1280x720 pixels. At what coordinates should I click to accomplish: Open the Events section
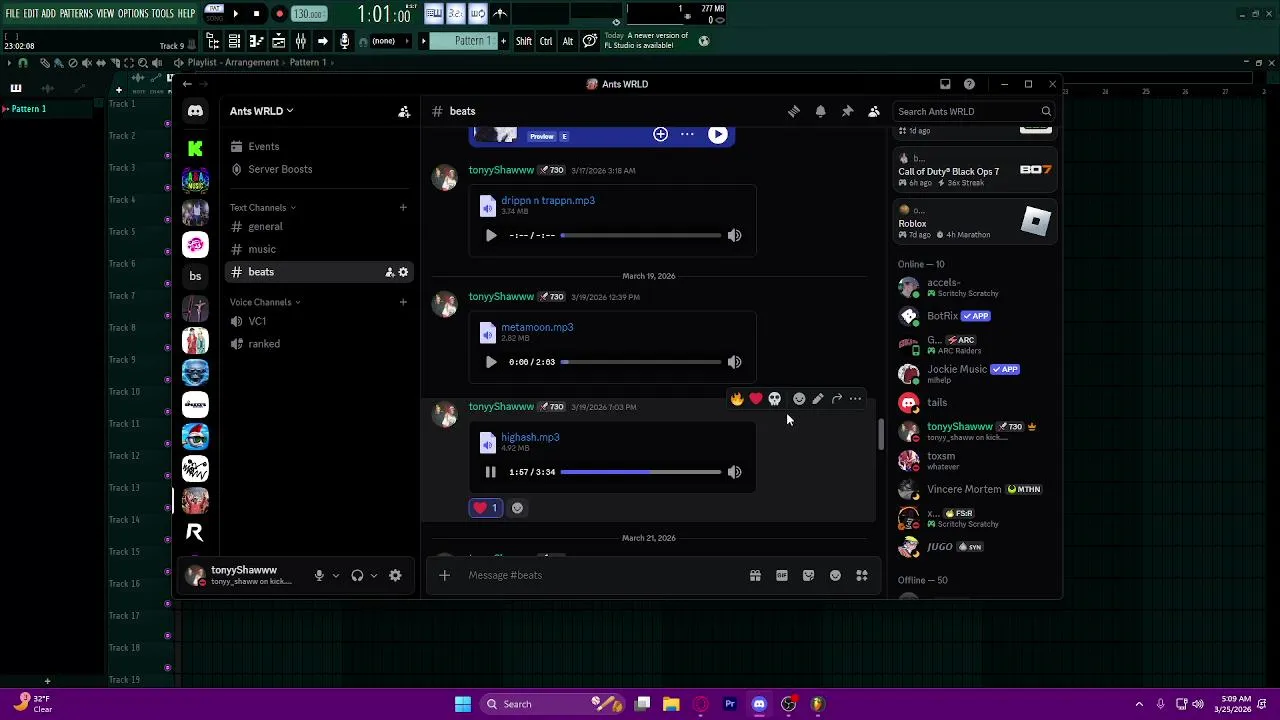pos(318,147)
